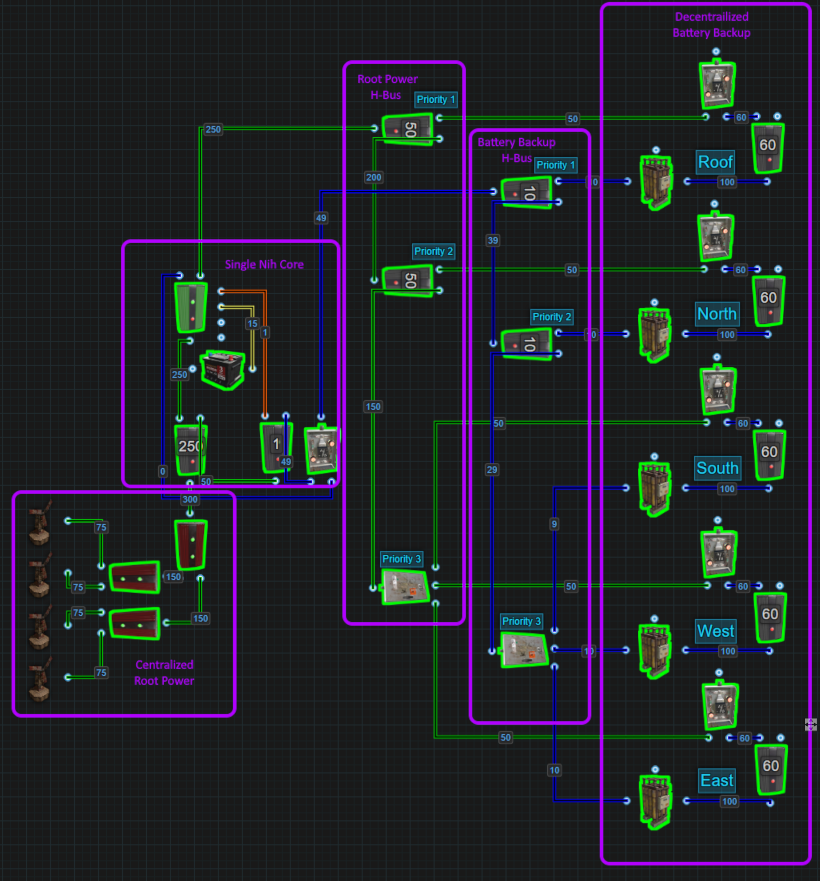The image size is (820, 881).
Task: Click the 300 wire value label
Action: click(190, 499)
